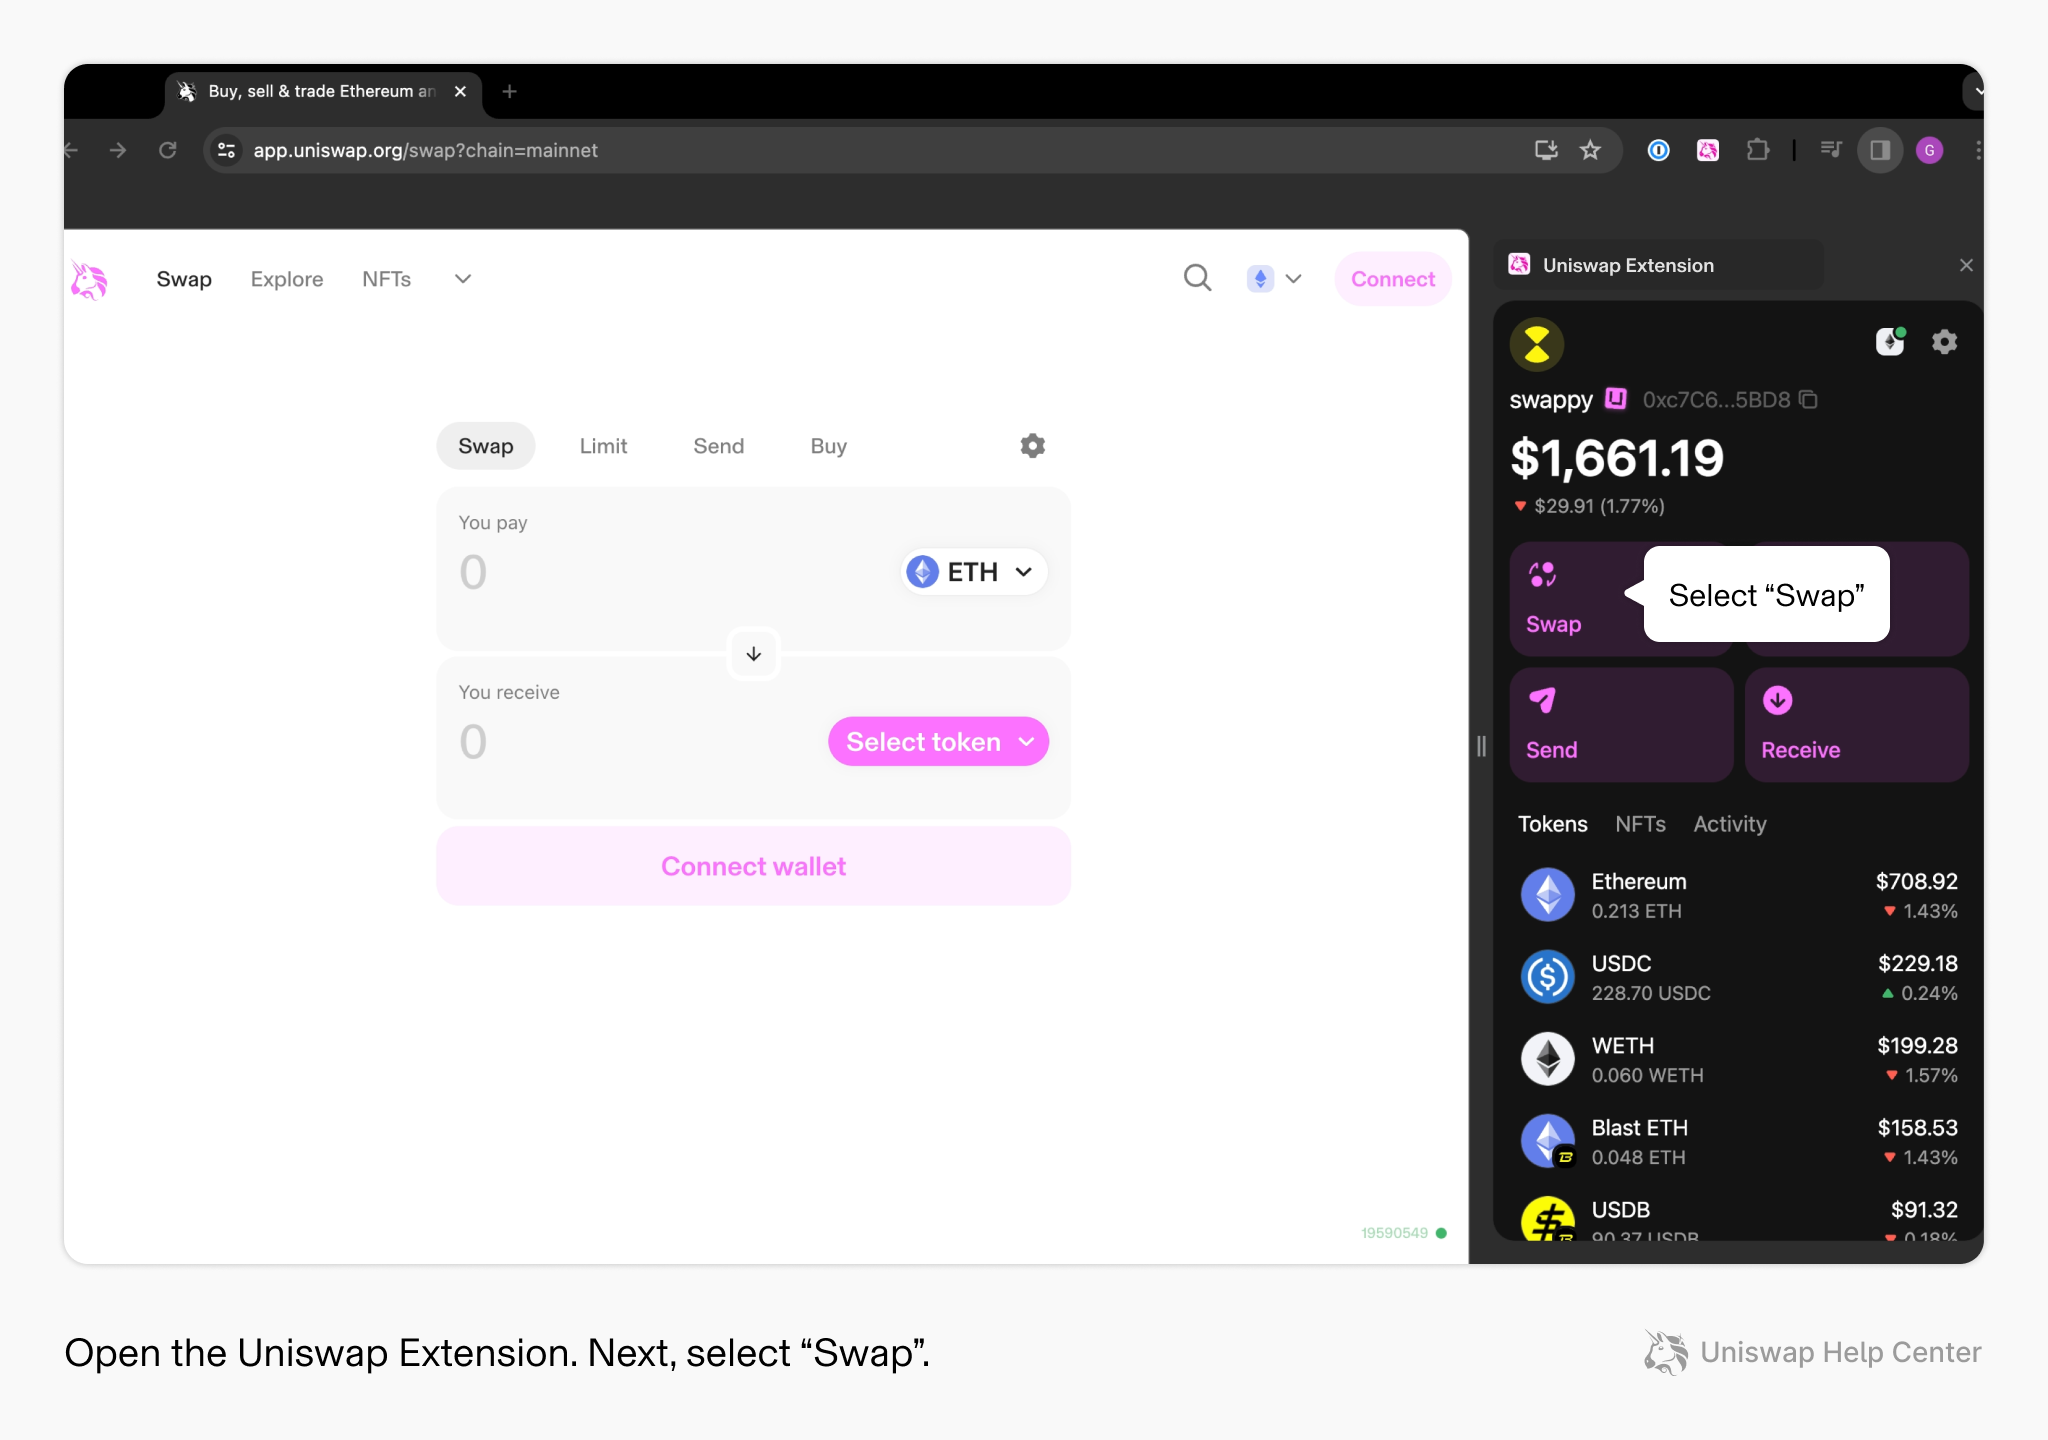Open the extension settings gear
Viewport: 2048px width, 1440px height.
(1946, 341)
